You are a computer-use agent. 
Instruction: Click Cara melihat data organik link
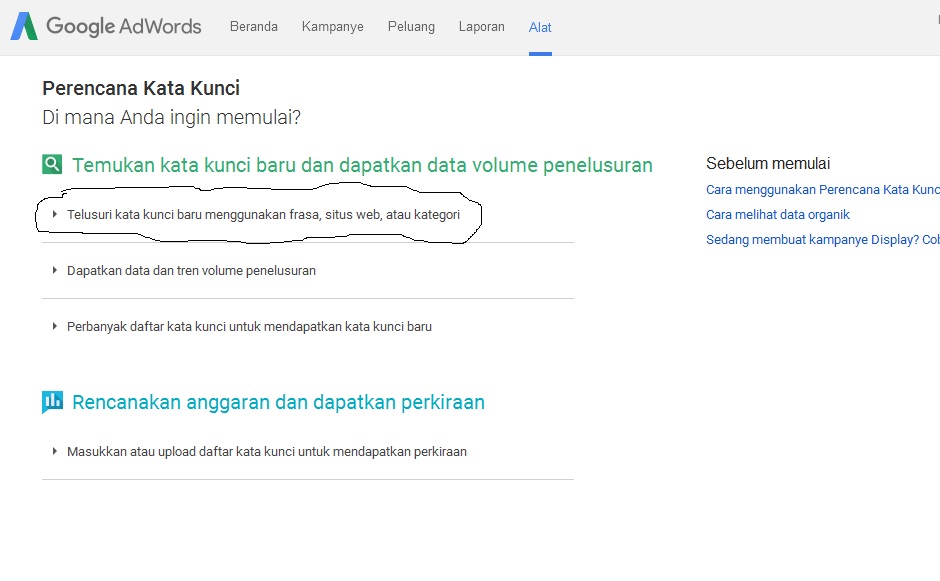pos(777,214)
